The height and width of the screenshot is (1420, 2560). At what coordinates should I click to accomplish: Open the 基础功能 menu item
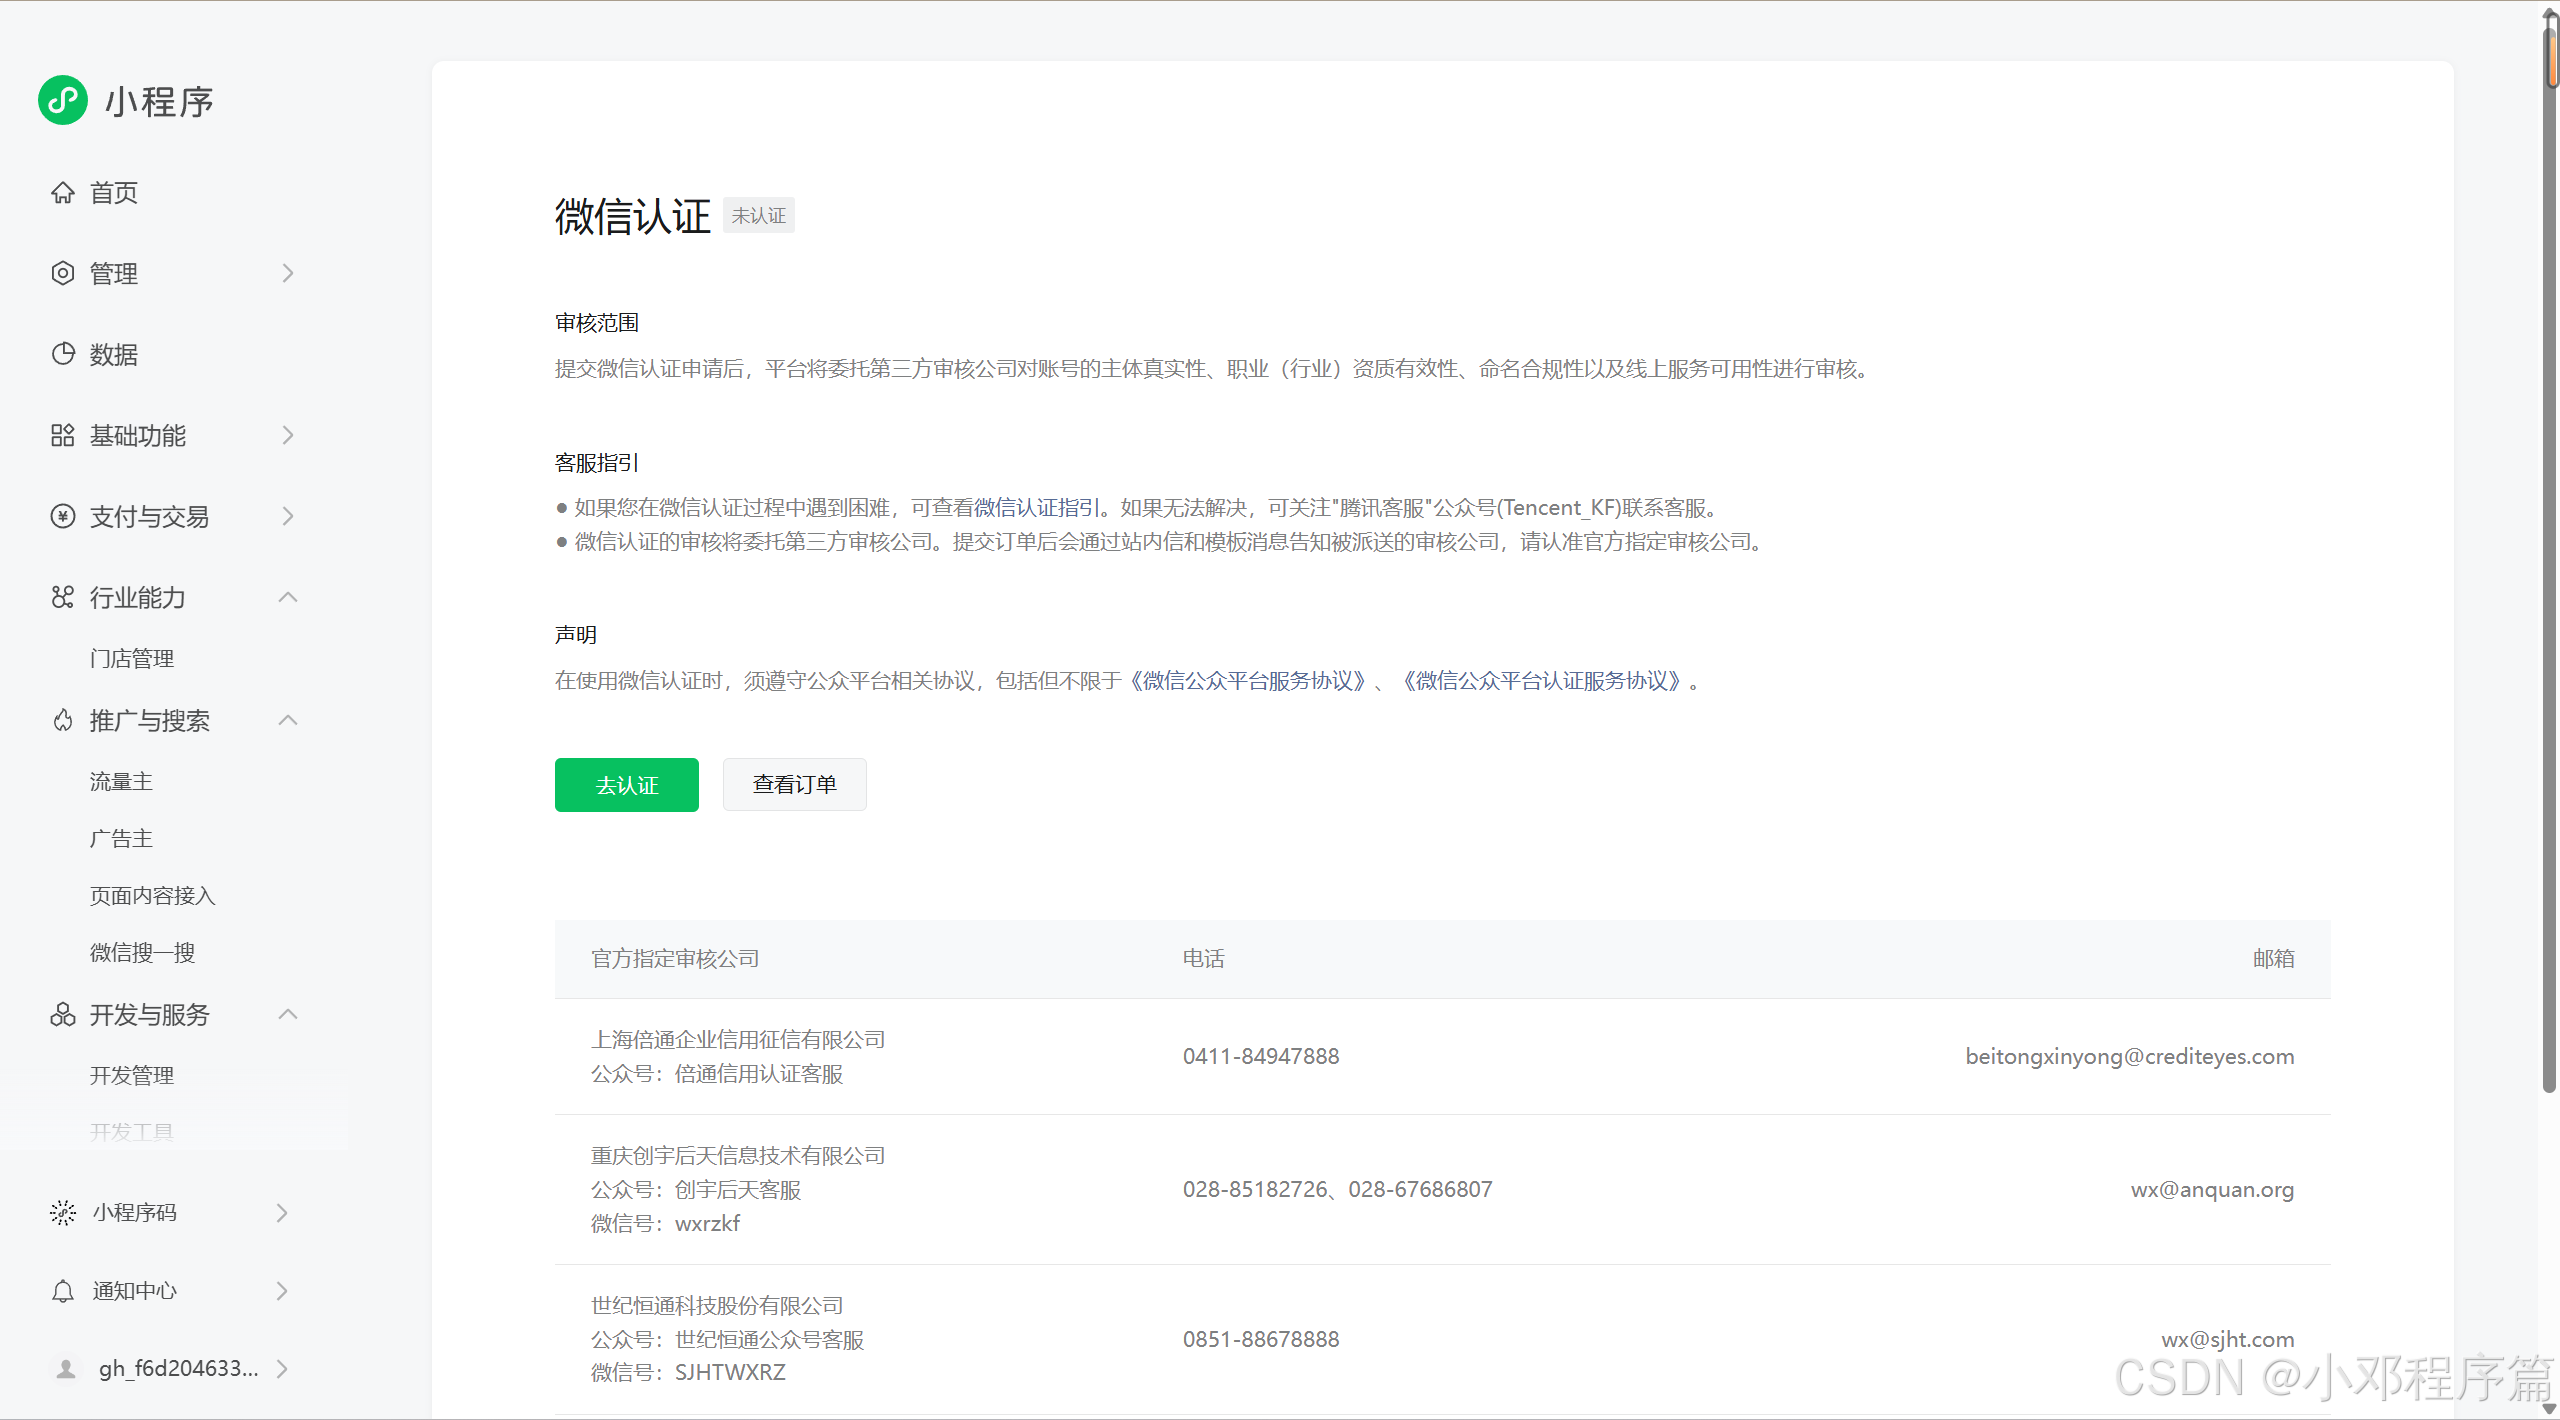(138, 435)
